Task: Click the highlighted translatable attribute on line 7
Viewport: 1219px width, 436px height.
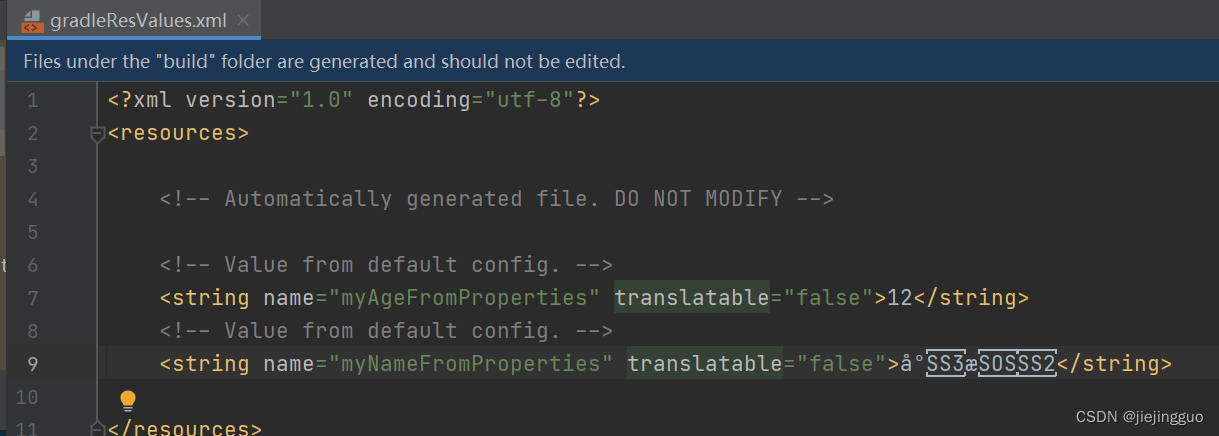Action: [x=692, y=298]
